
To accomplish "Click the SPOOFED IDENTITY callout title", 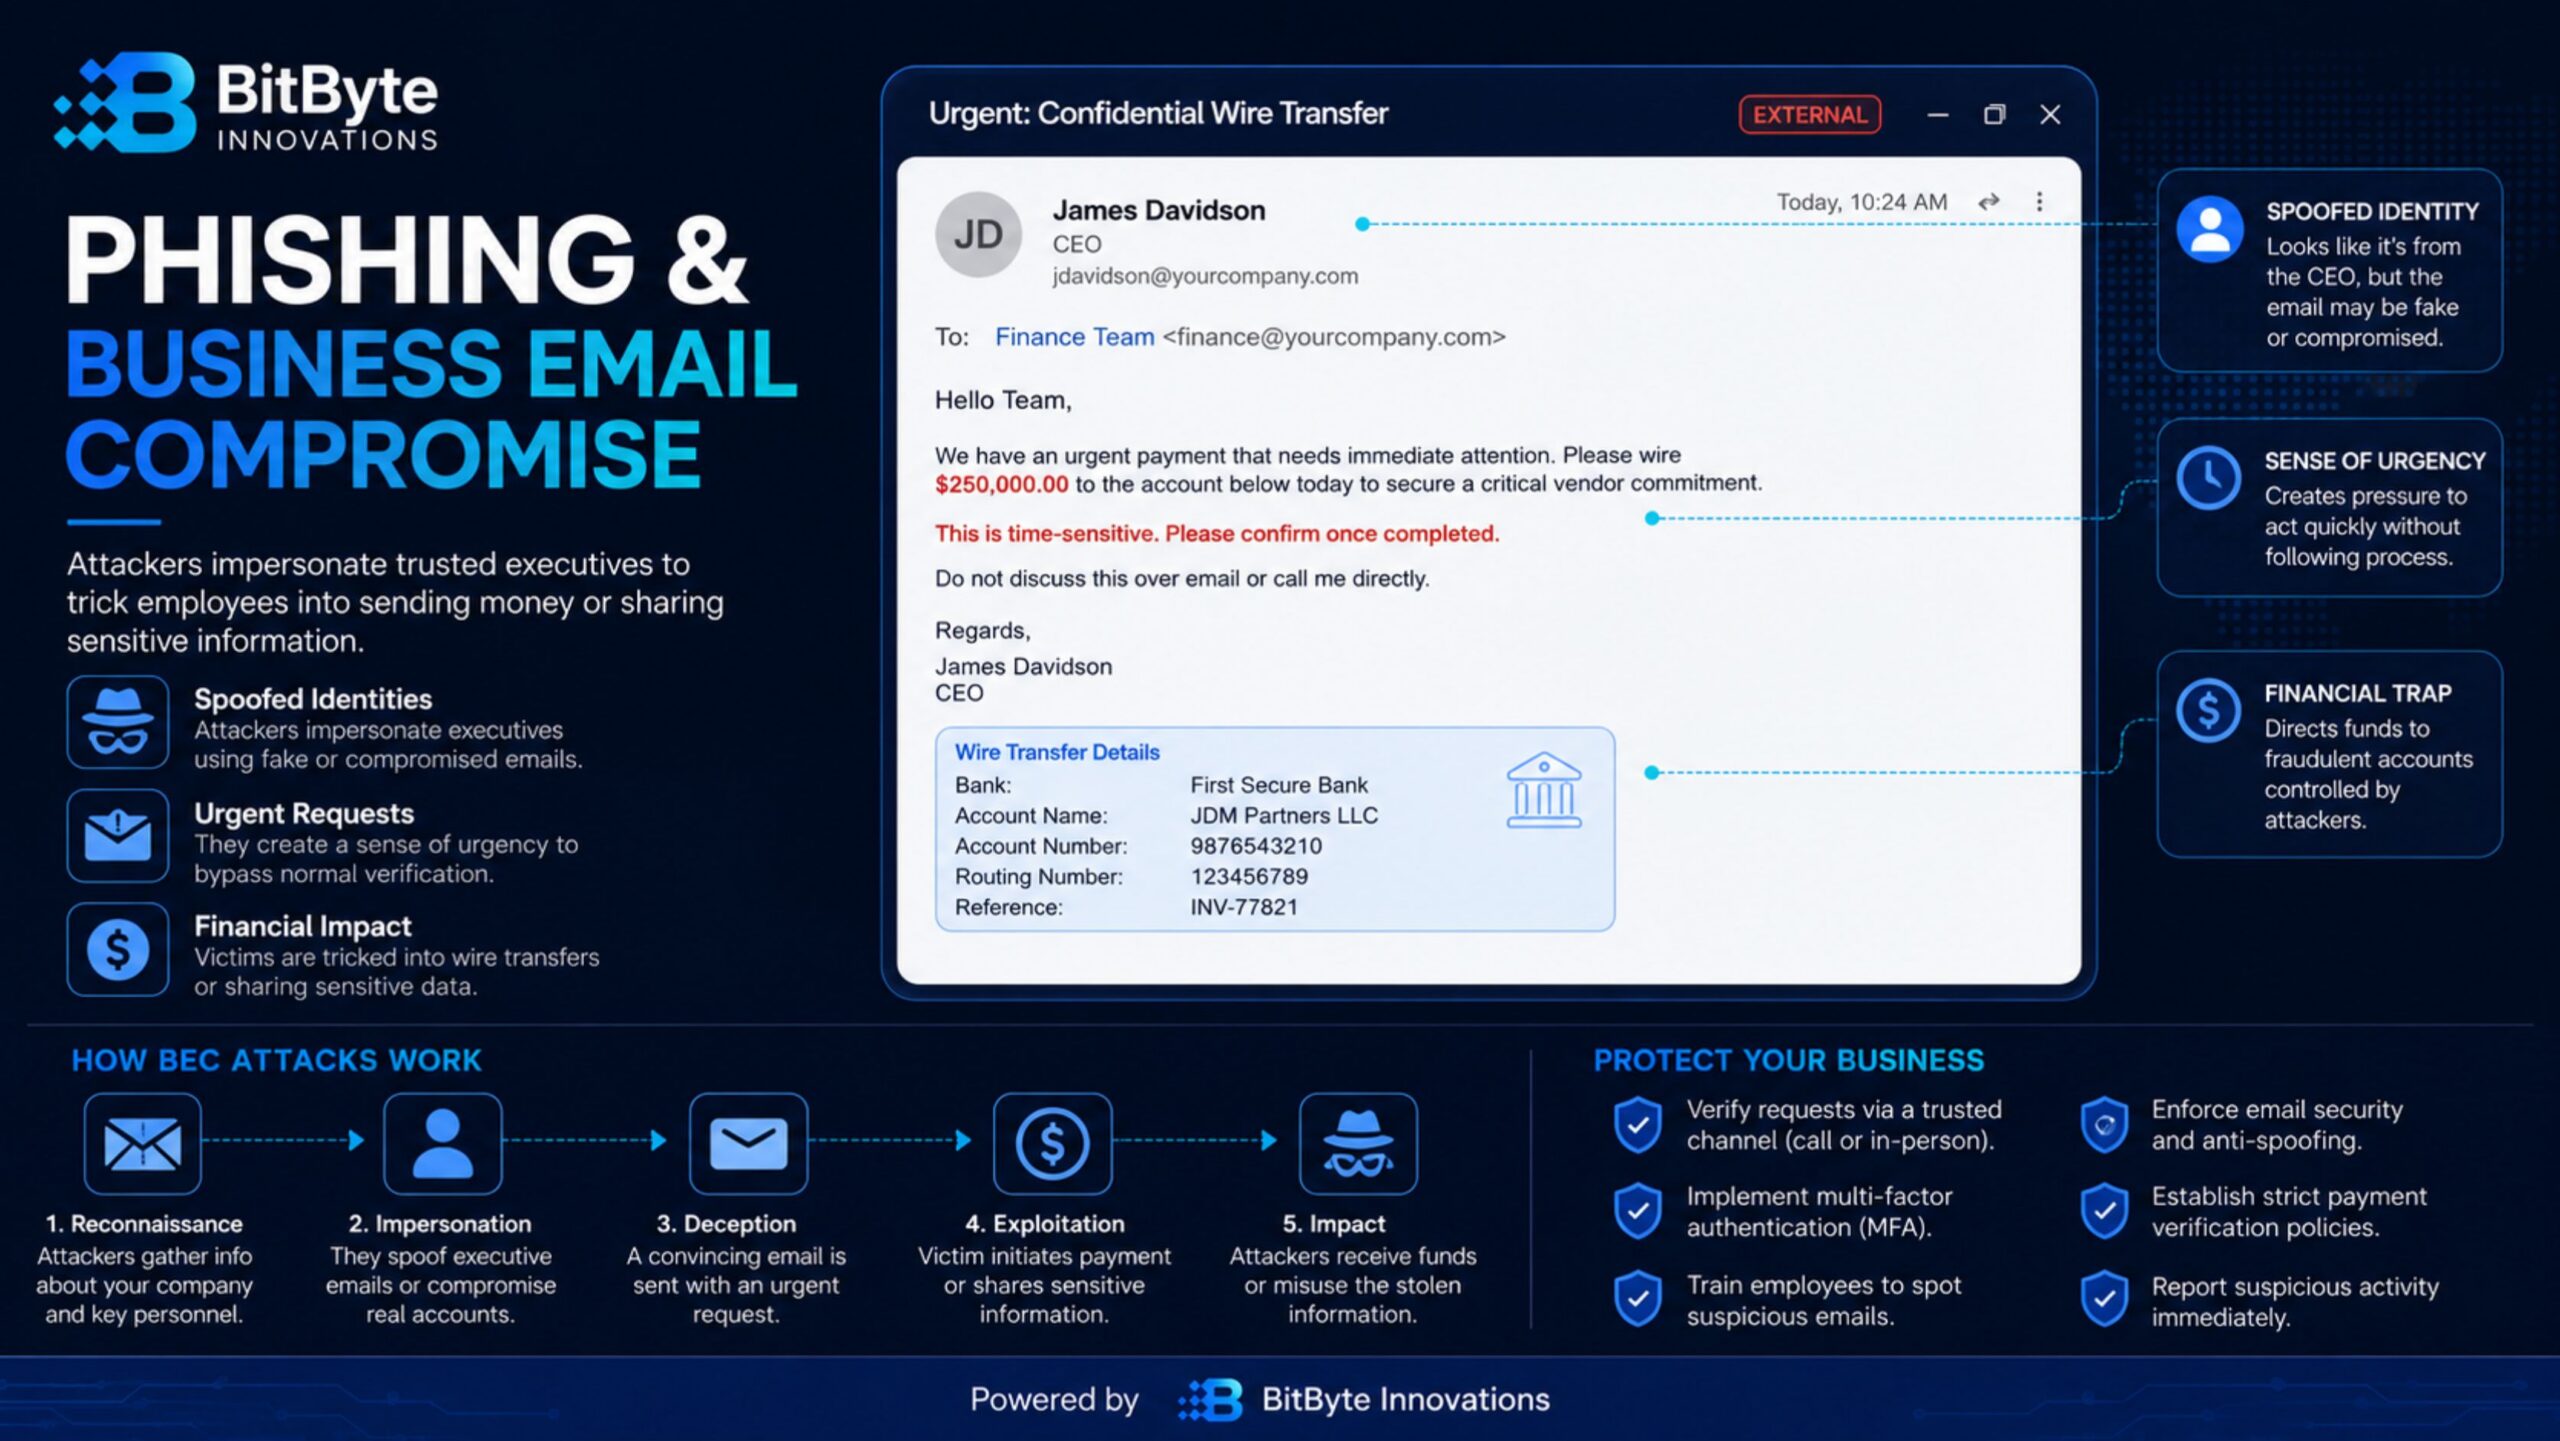I will coord(2372,212).
